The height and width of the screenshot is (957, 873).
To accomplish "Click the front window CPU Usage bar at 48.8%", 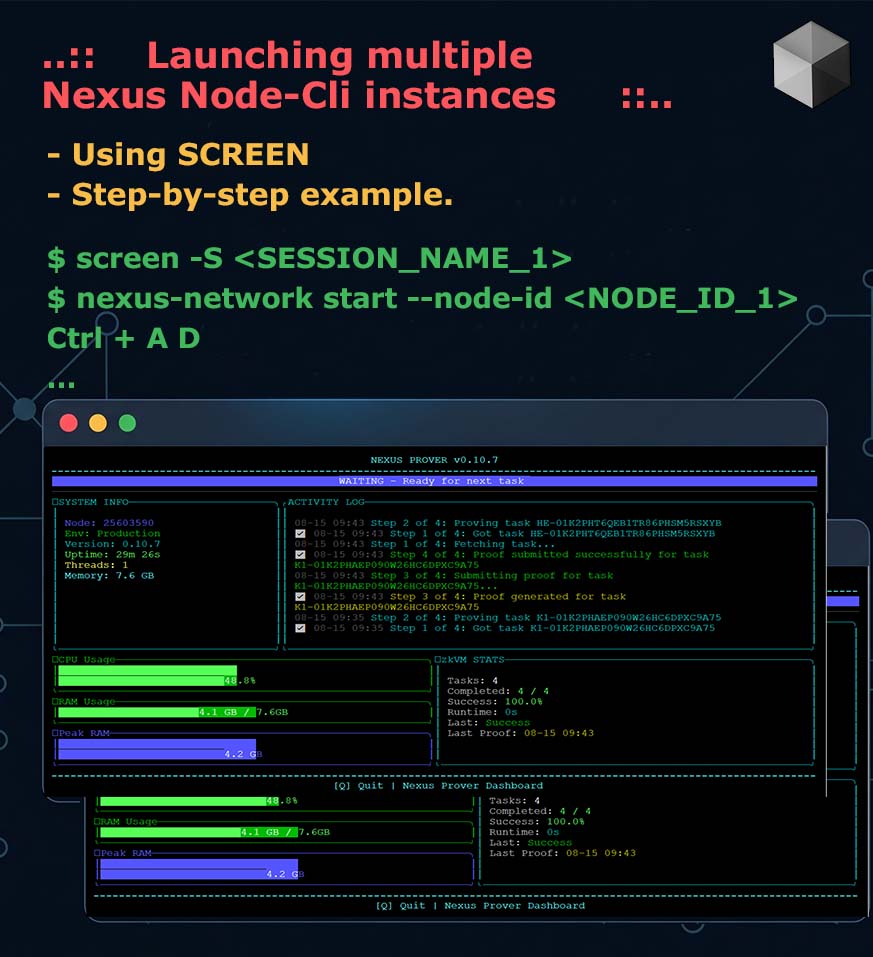I will pyautogui.click(x=148, y=676).
